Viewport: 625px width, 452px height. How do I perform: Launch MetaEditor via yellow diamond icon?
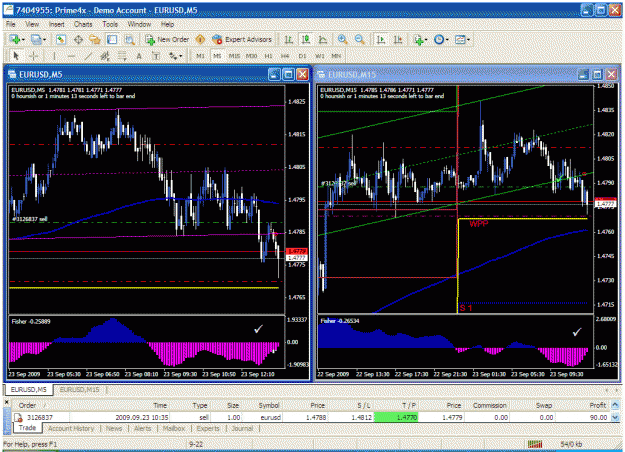[x=200, y=39]
